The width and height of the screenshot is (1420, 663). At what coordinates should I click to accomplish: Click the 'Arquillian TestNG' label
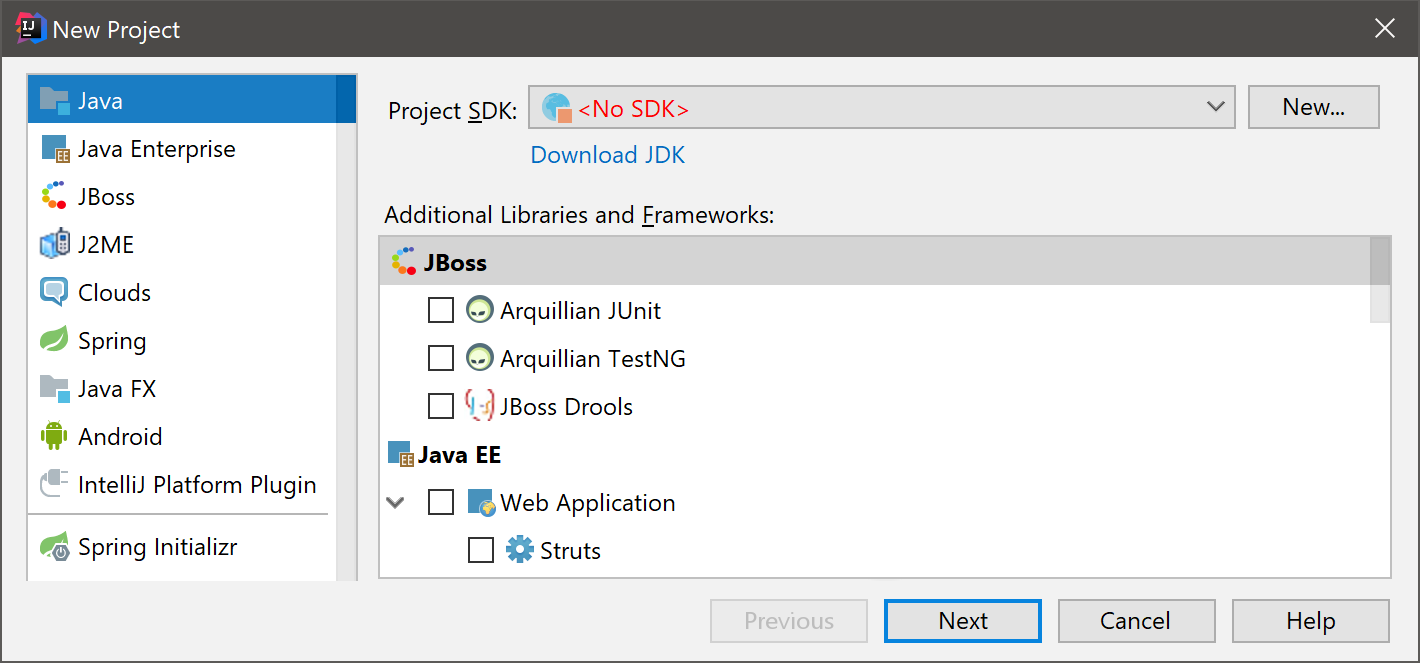pos(593,359)
